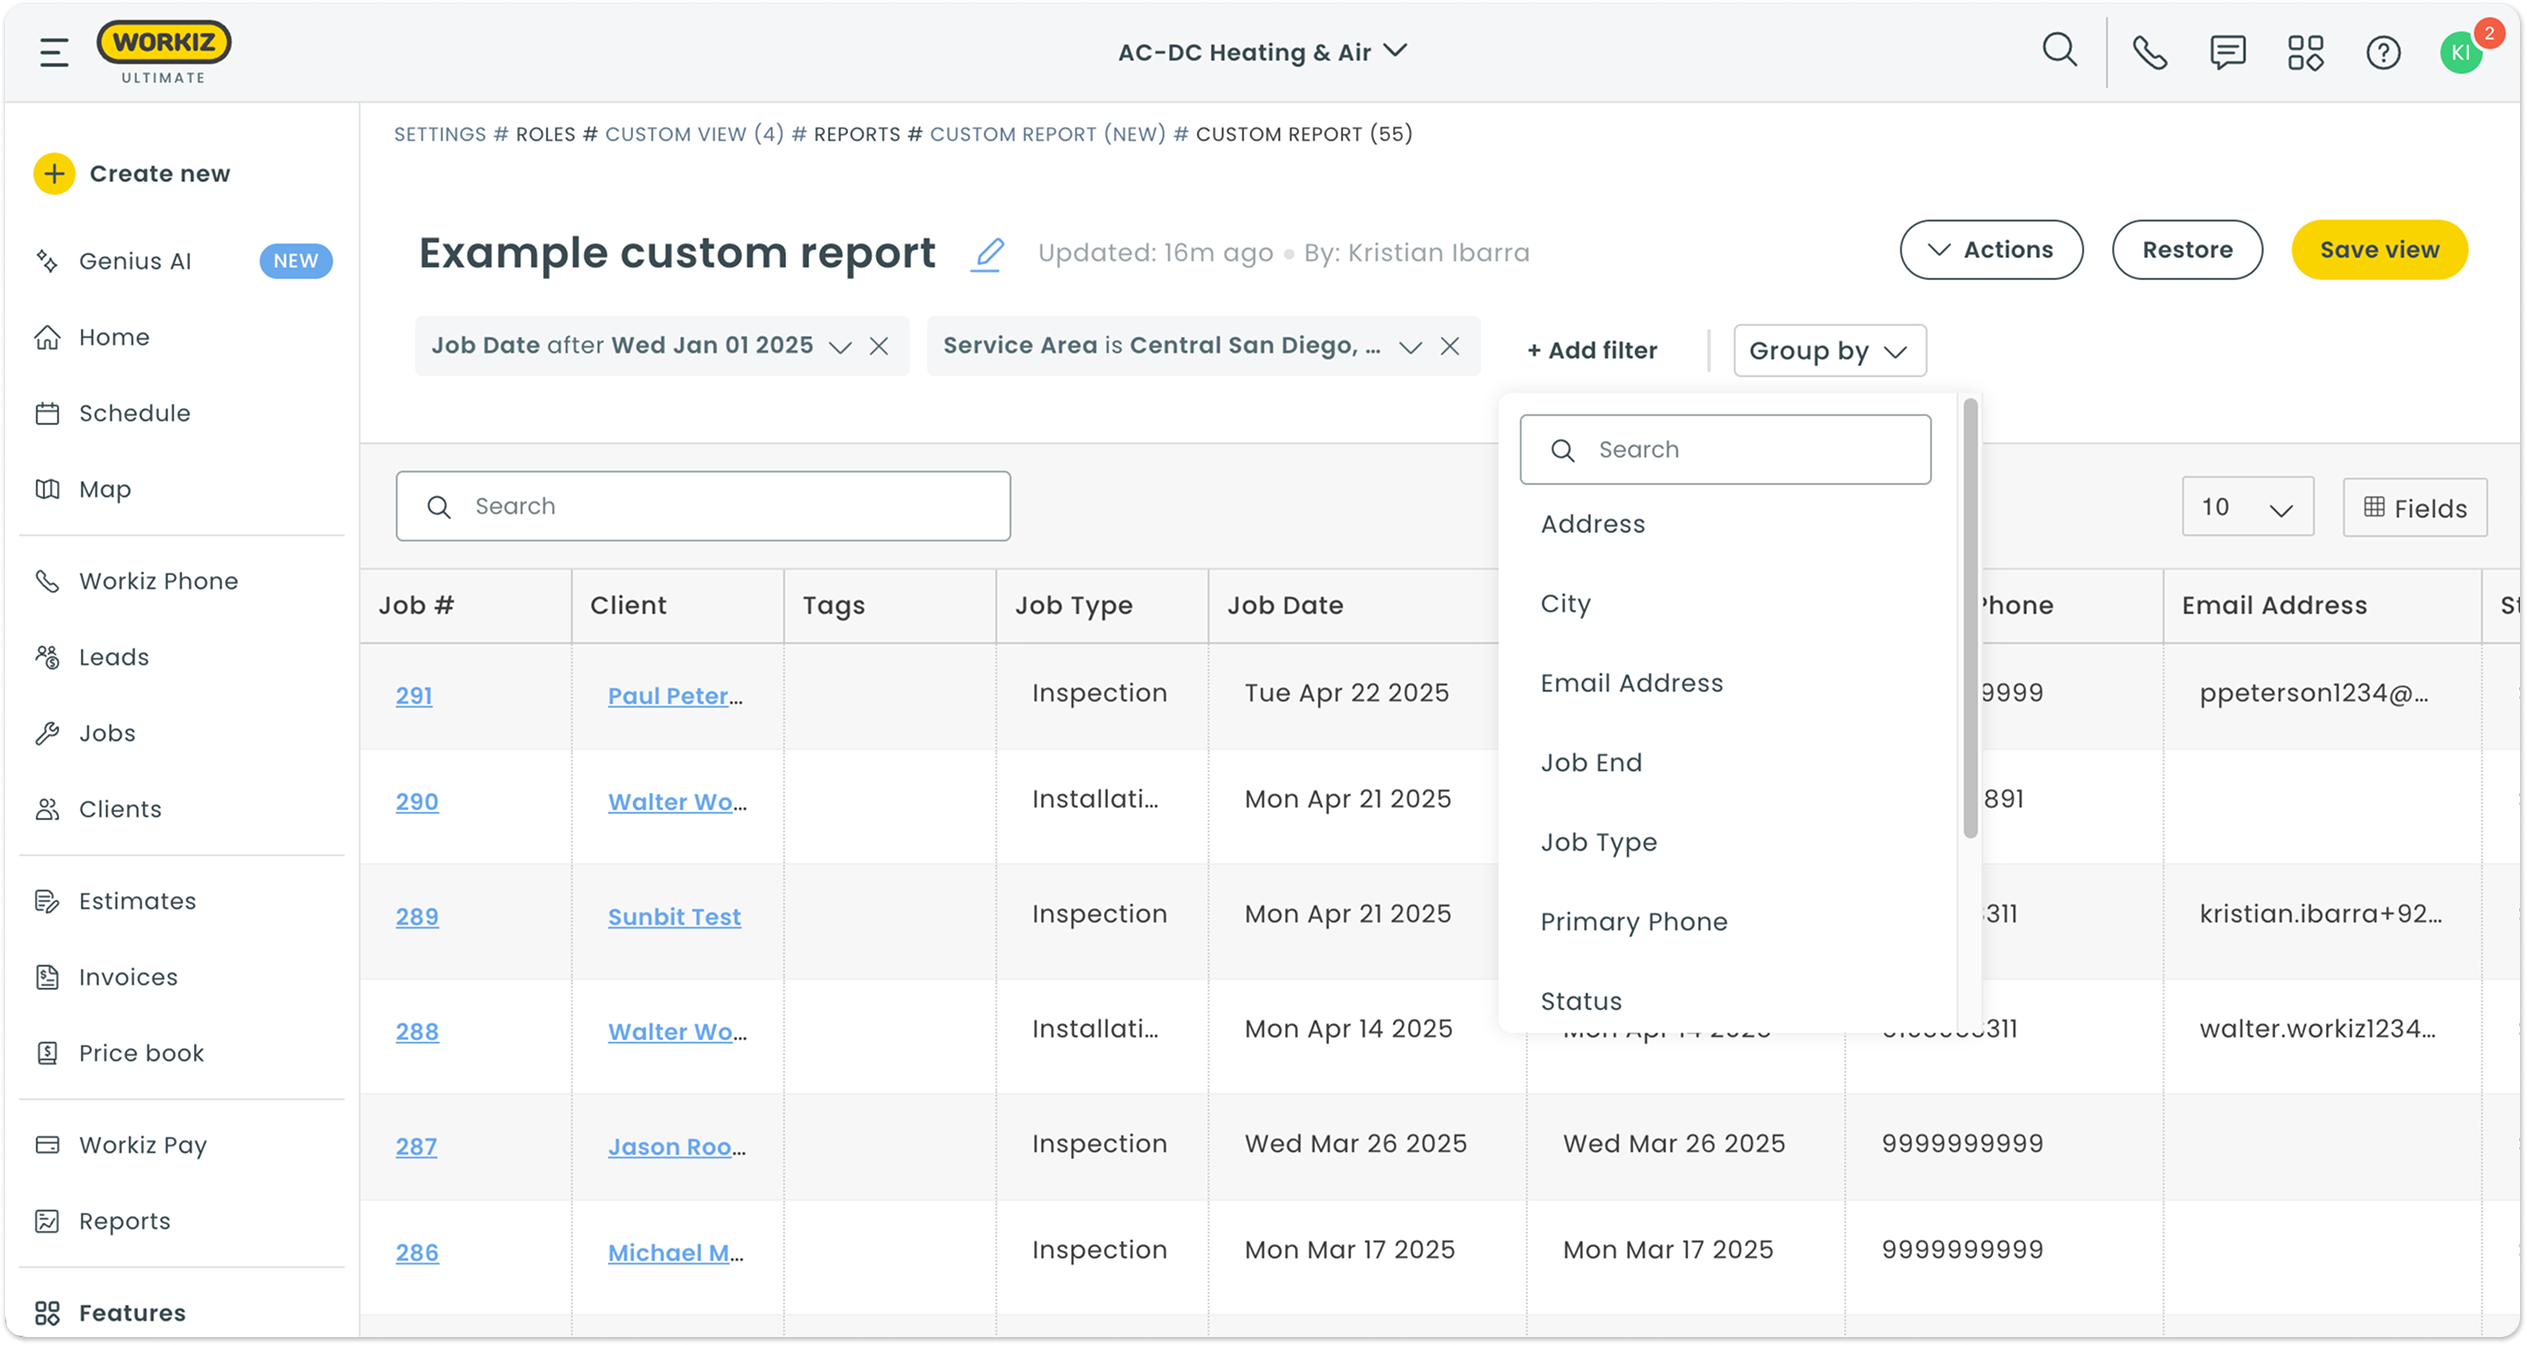Click the Leads icon in sidebar
Image resolution: width=2527 pixels, height=1345 pixels.
point(47,657)
